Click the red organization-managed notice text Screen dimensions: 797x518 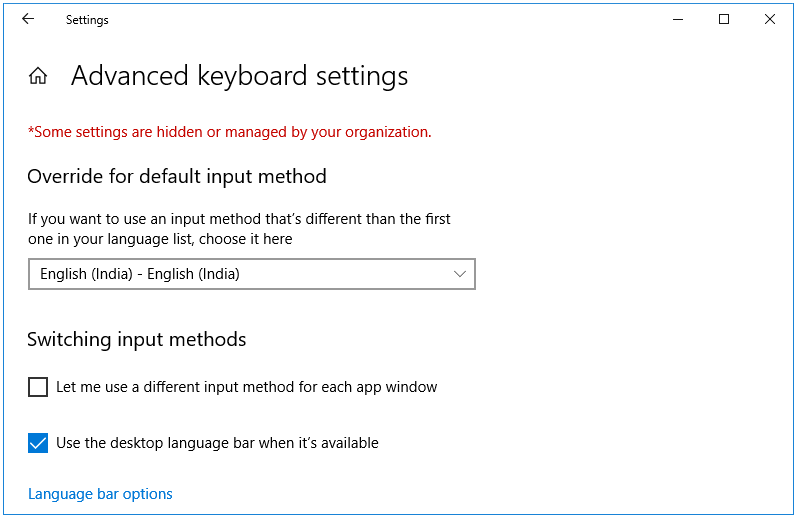point(229,132)
